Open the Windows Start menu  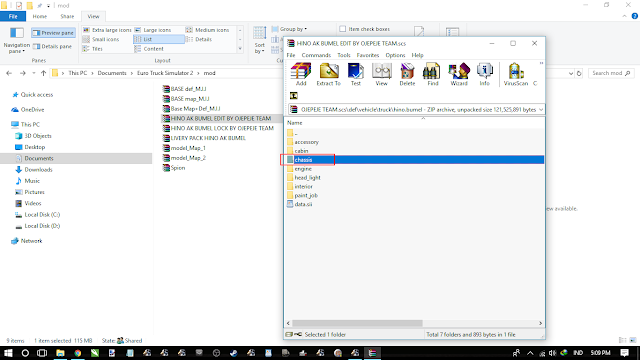pyautogui.click(x=8, y=353)
